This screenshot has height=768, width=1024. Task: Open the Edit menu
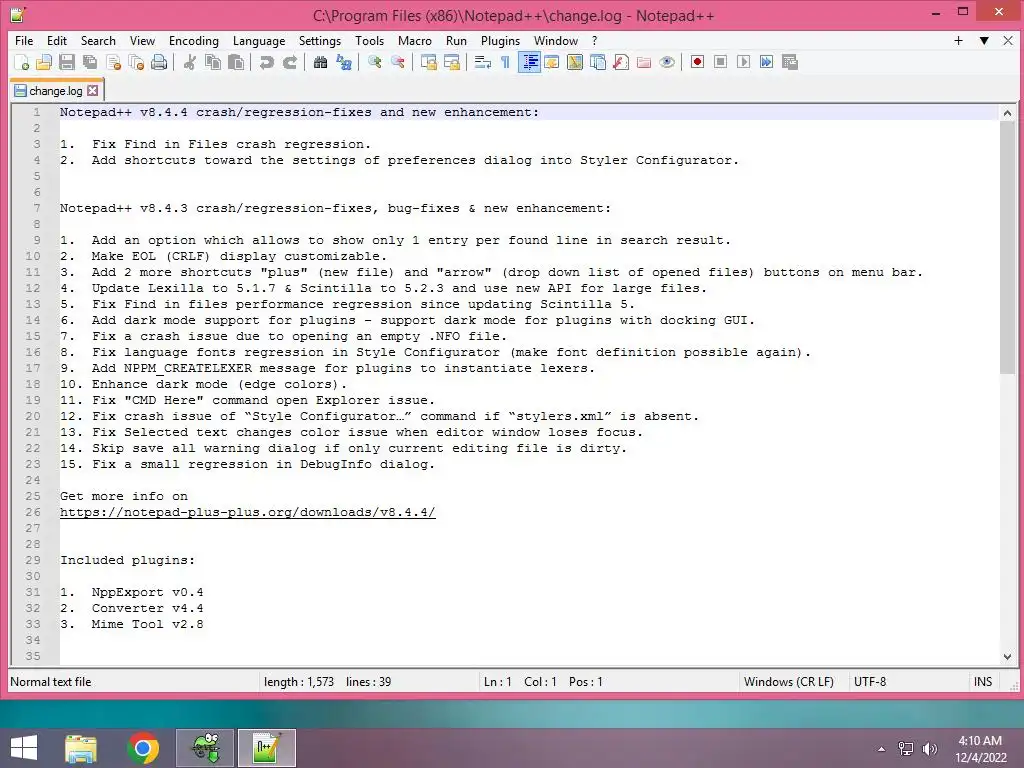57,40
